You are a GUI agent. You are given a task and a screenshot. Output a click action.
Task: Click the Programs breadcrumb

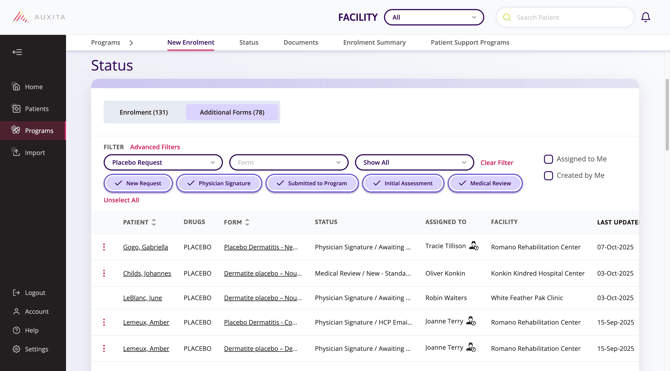106,43
